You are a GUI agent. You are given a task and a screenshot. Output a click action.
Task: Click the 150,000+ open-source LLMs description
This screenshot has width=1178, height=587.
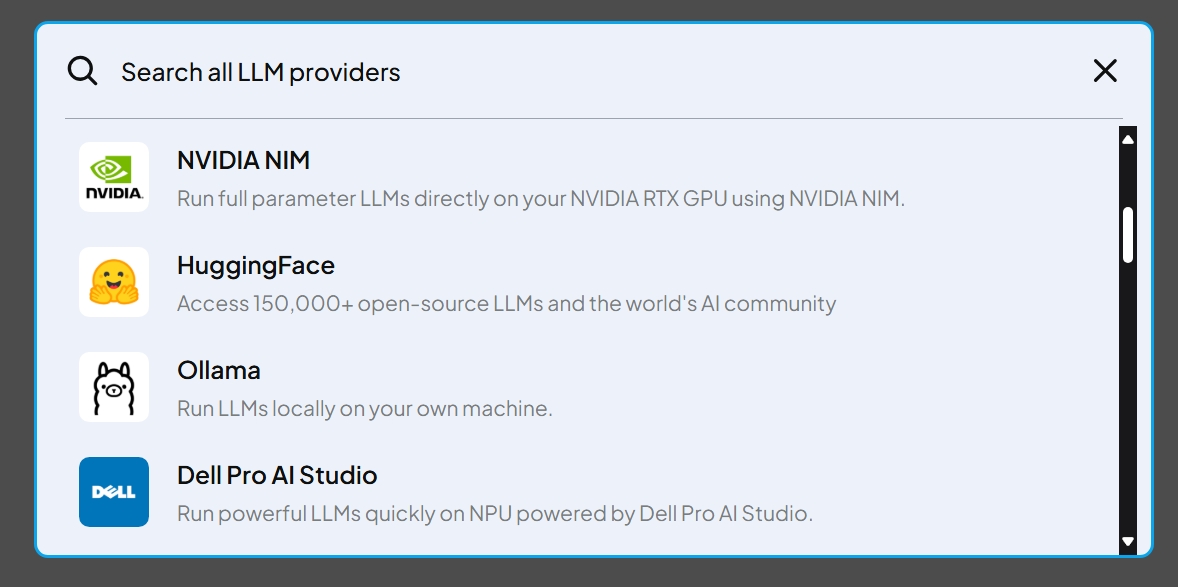[x=506, y=303]
